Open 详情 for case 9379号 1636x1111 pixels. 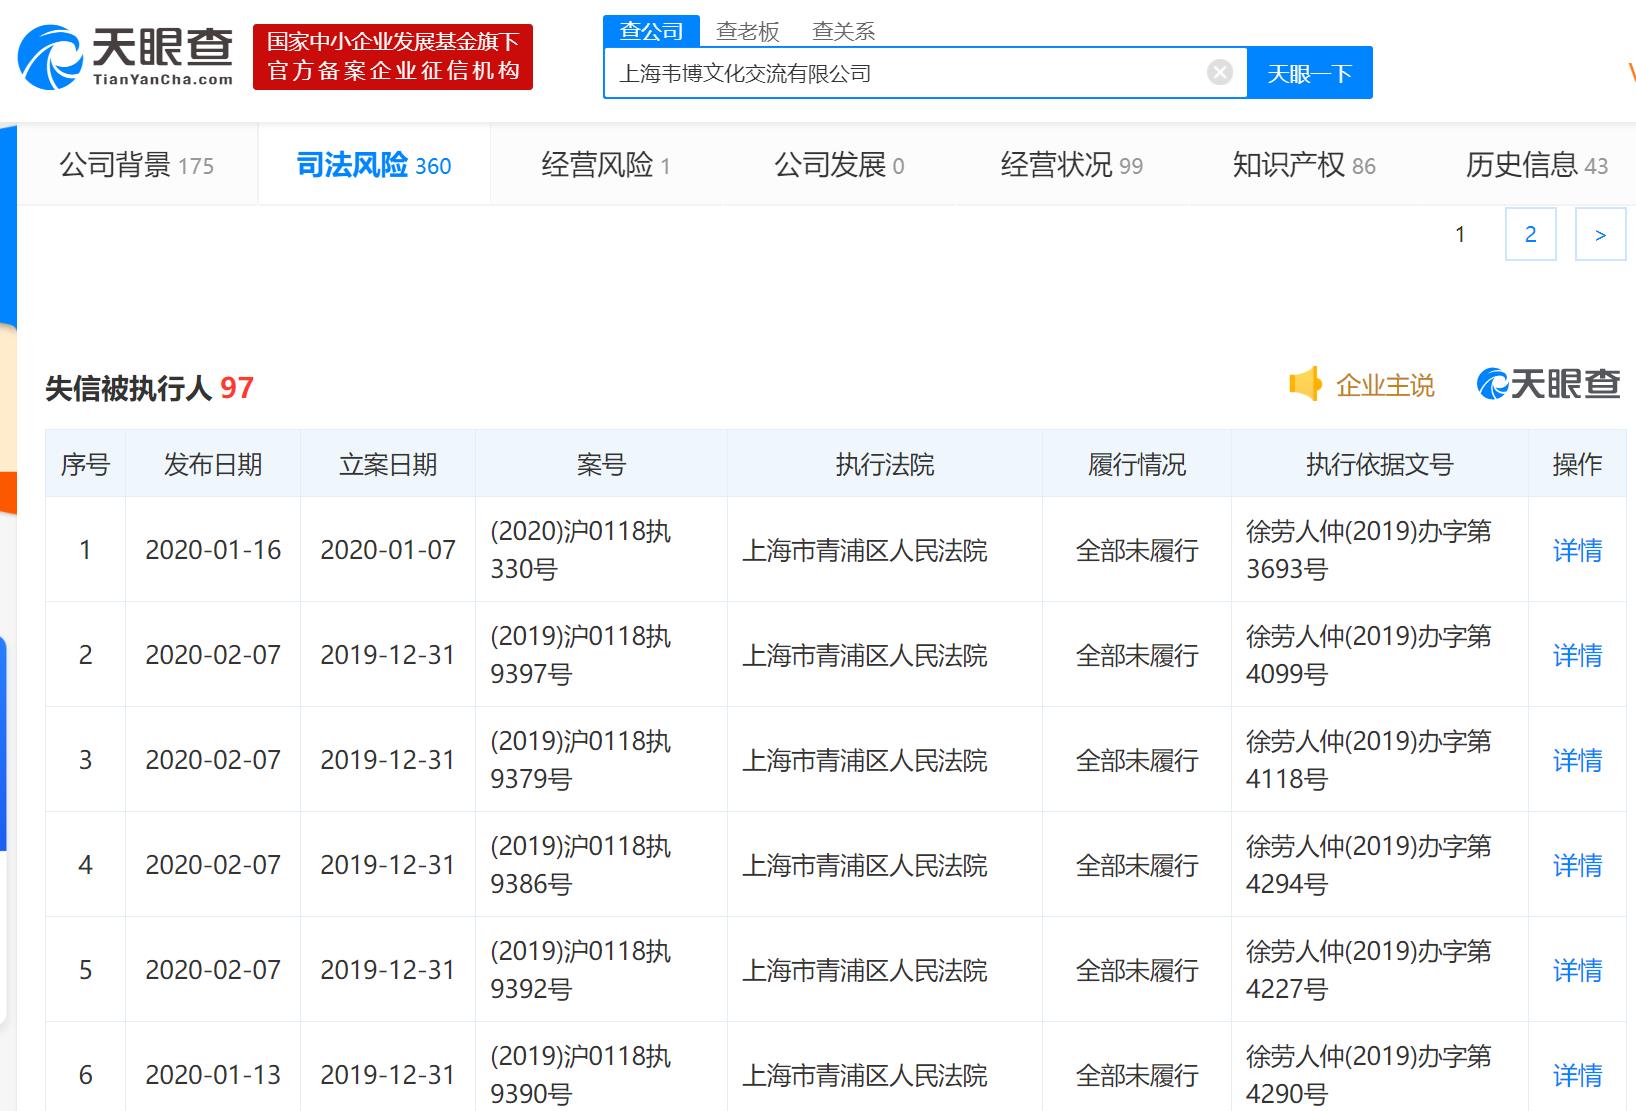1577,760
